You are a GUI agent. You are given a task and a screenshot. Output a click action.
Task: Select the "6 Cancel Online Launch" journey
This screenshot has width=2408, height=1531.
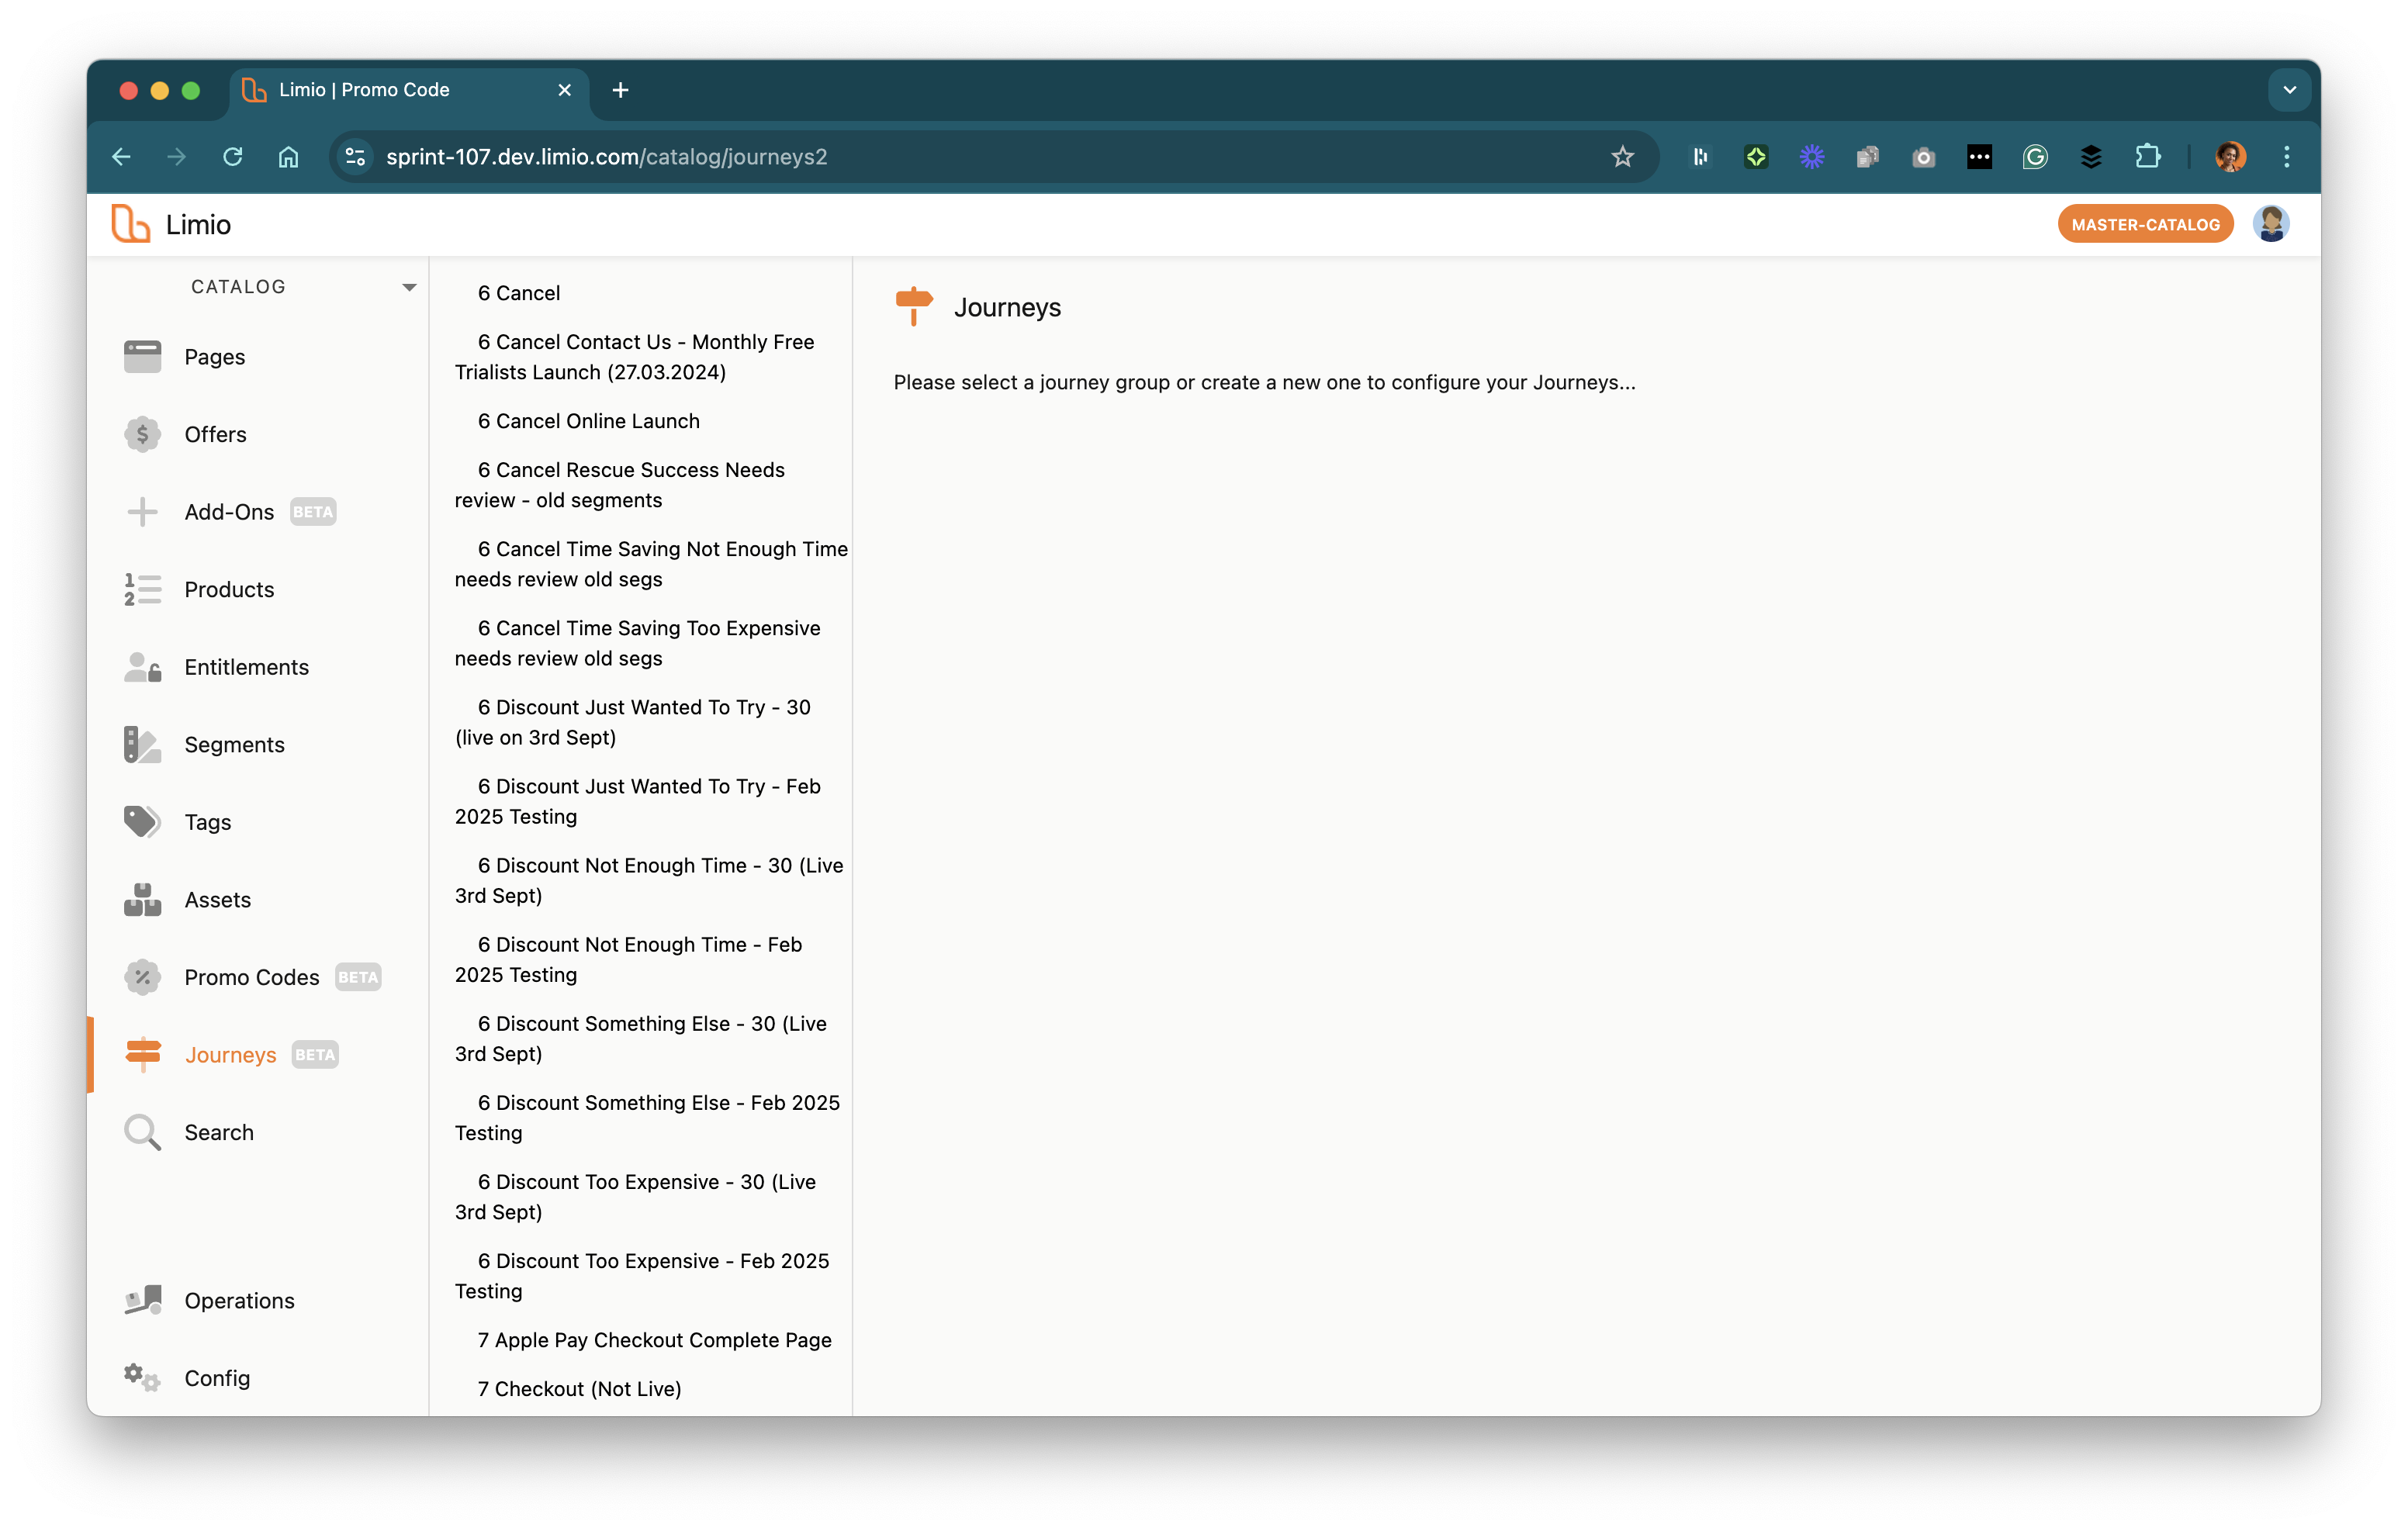click(588, 421)
